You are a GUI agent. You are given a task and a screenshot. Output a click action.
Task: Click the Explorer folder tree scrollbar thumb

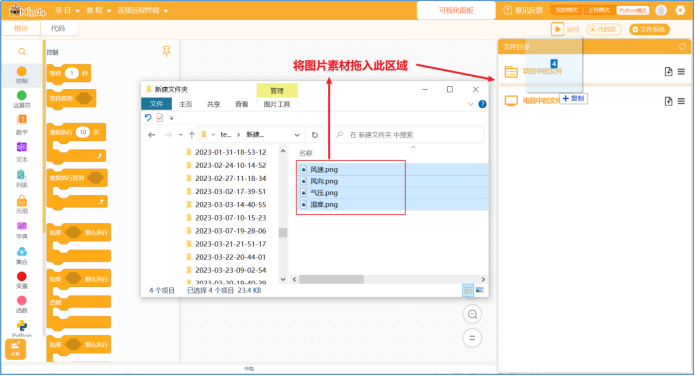click(283, 232)
